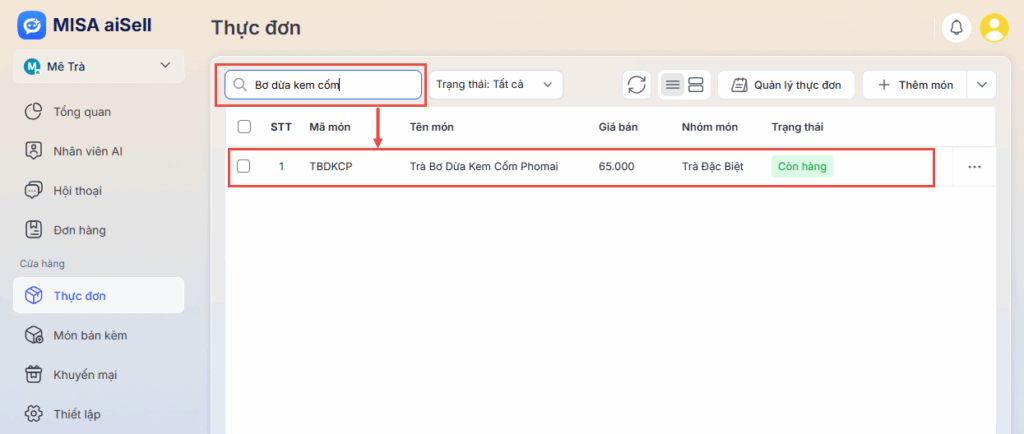Switch to card view layout
This screenshot has width=1024, height=434.
pyautogui.click(x=696, y=85)
